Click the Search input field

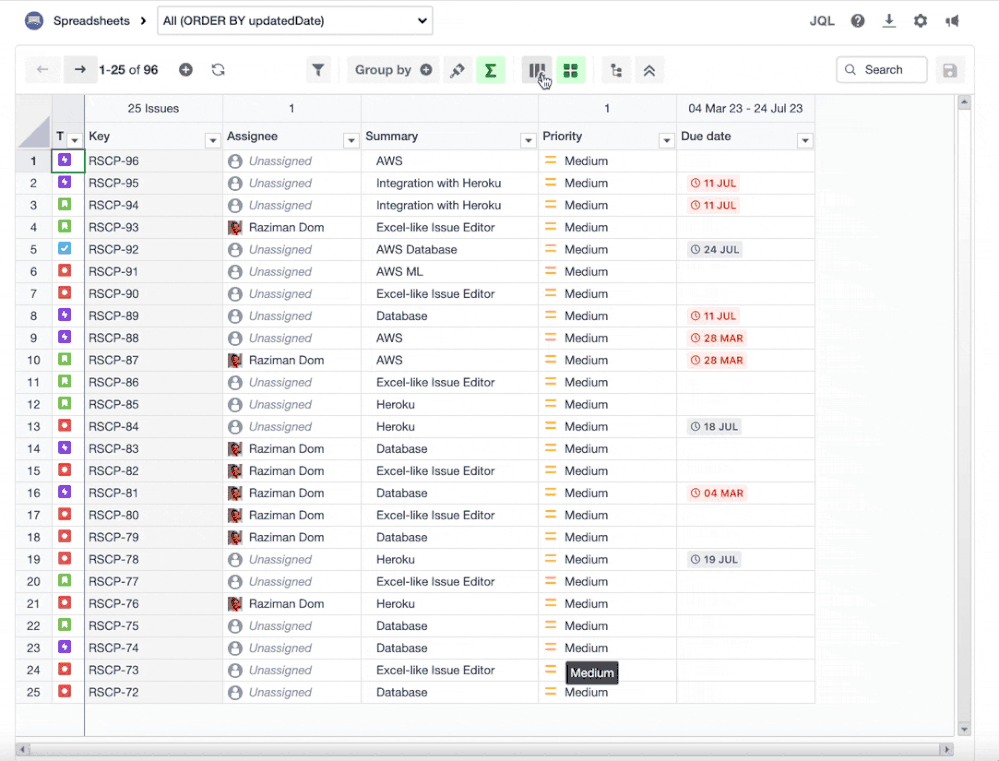(882, 69)
